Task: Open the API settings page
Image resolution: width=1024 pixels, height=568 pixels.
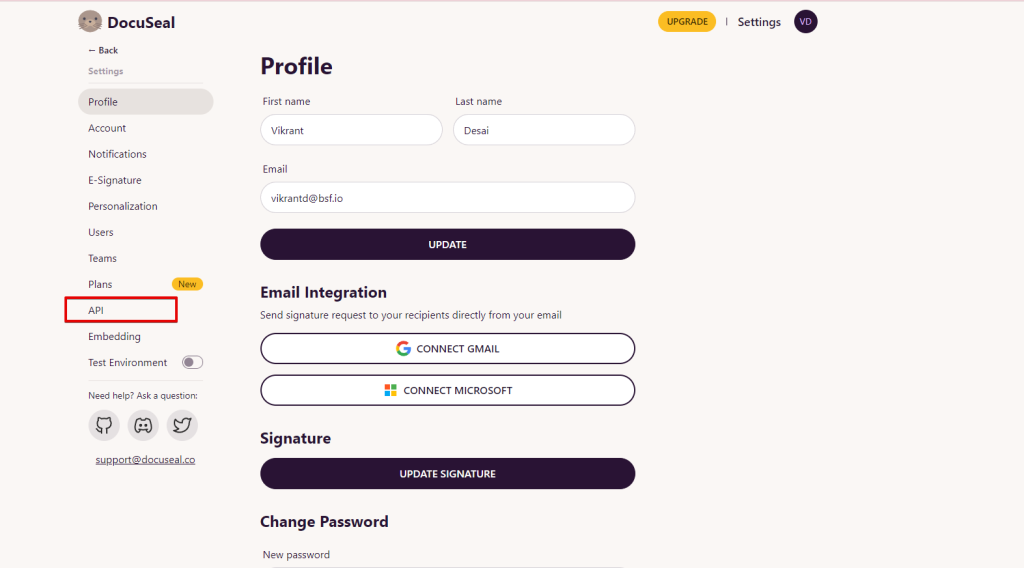Action: [96, 310]
